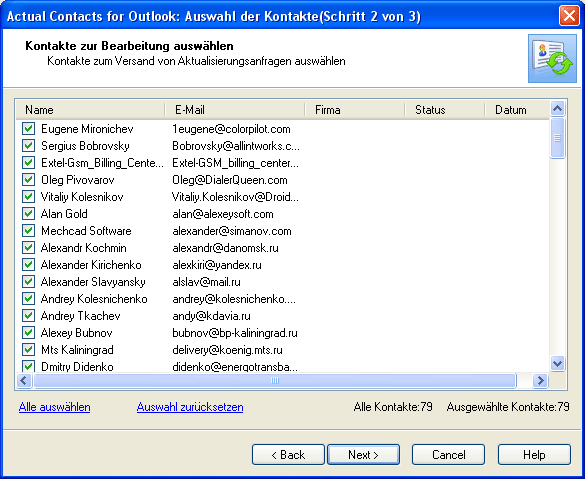Click the Alle auswählen link
Screen dimensions: 585x479
tap(54, 407)
